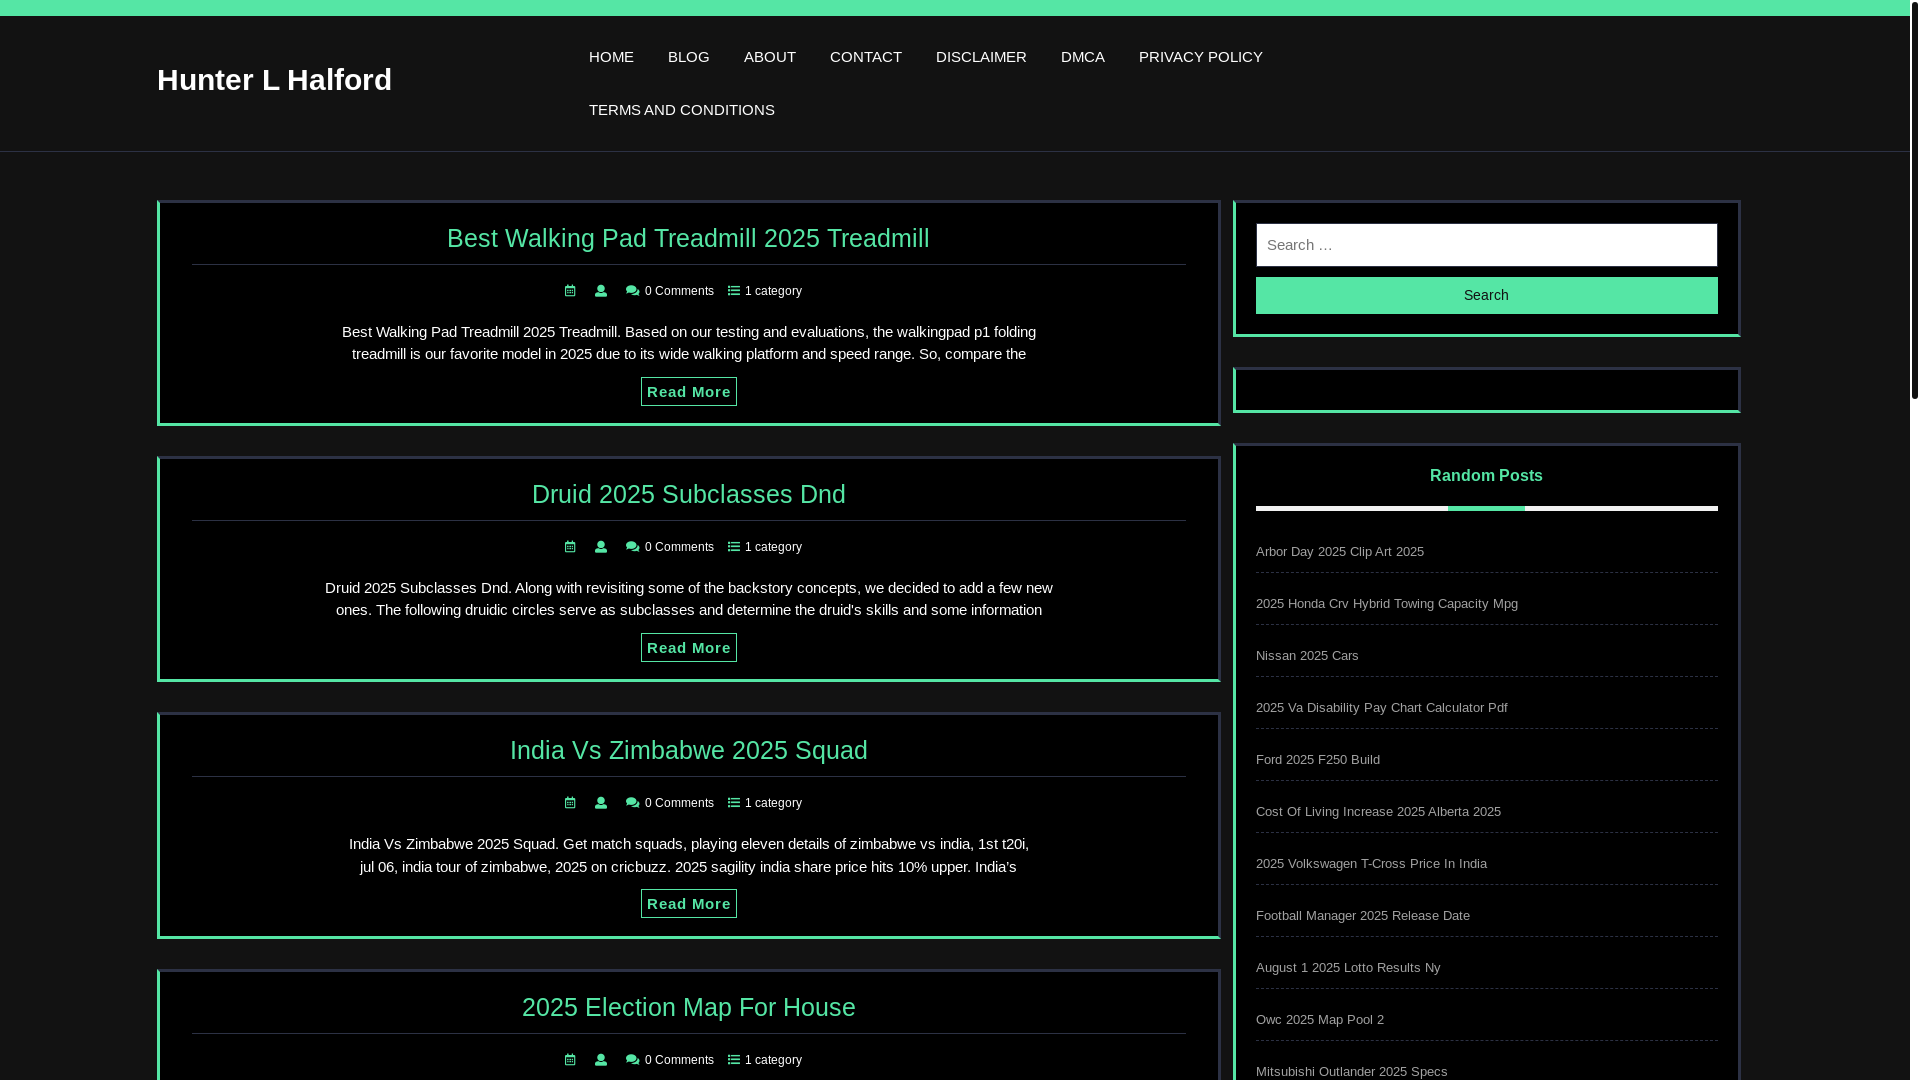Navigate to the Contact page
The height and width of the screenshot is (1080, 1920).
click(x=865, y=57)
